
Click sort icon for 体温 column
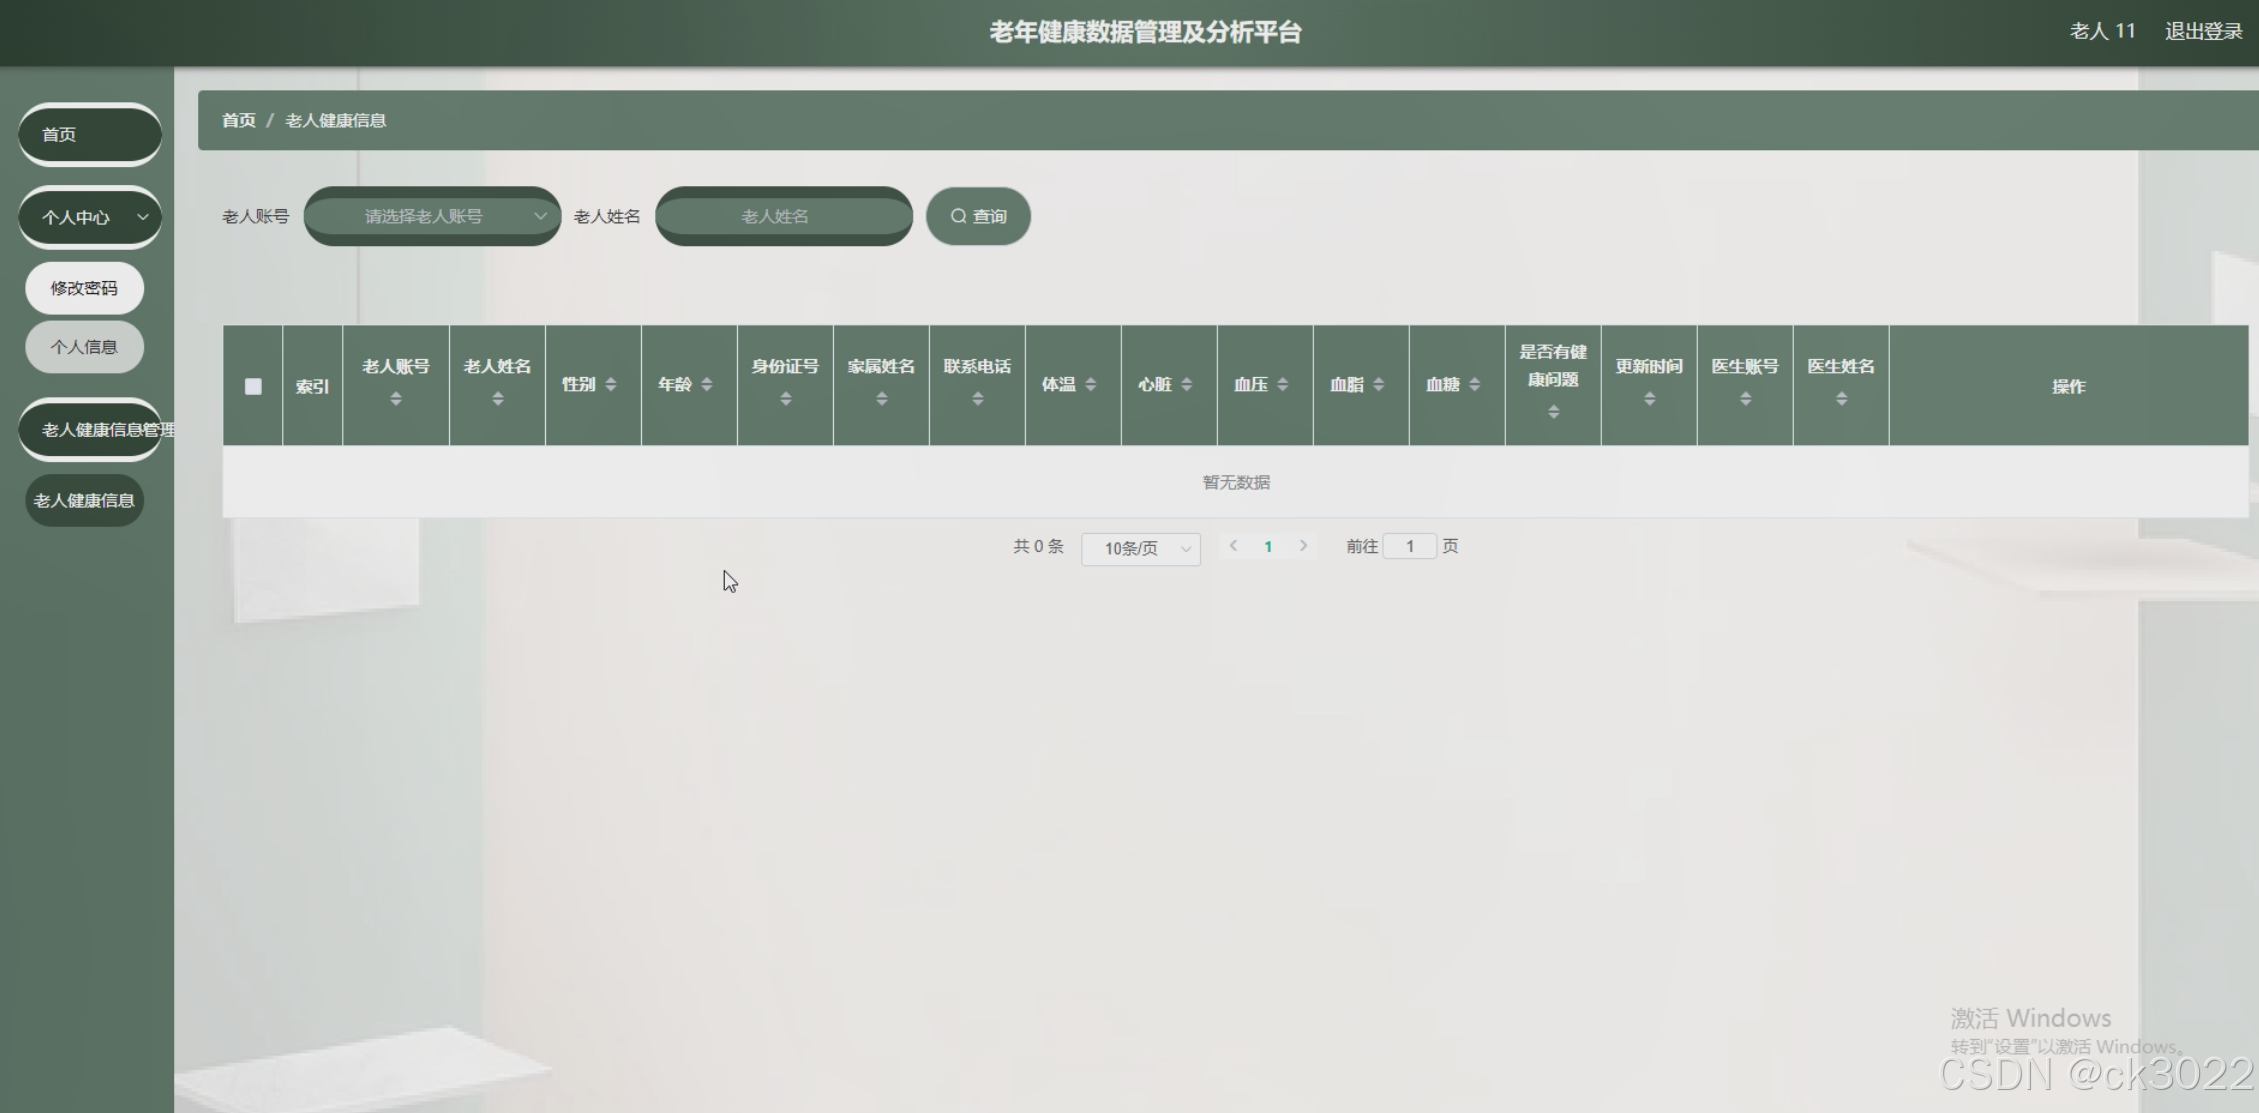1090,385
